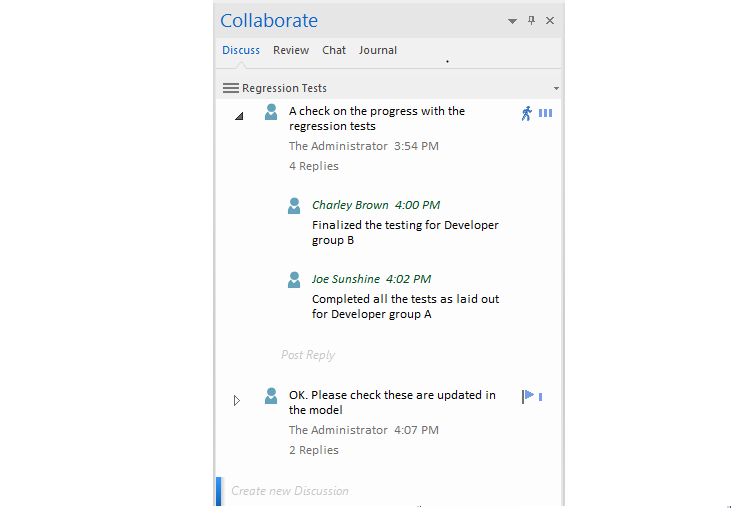Image resolution: width=750 pixels, height=530 pixels.
Task: Click the Post Reply input field
Action: click(308, 355)
